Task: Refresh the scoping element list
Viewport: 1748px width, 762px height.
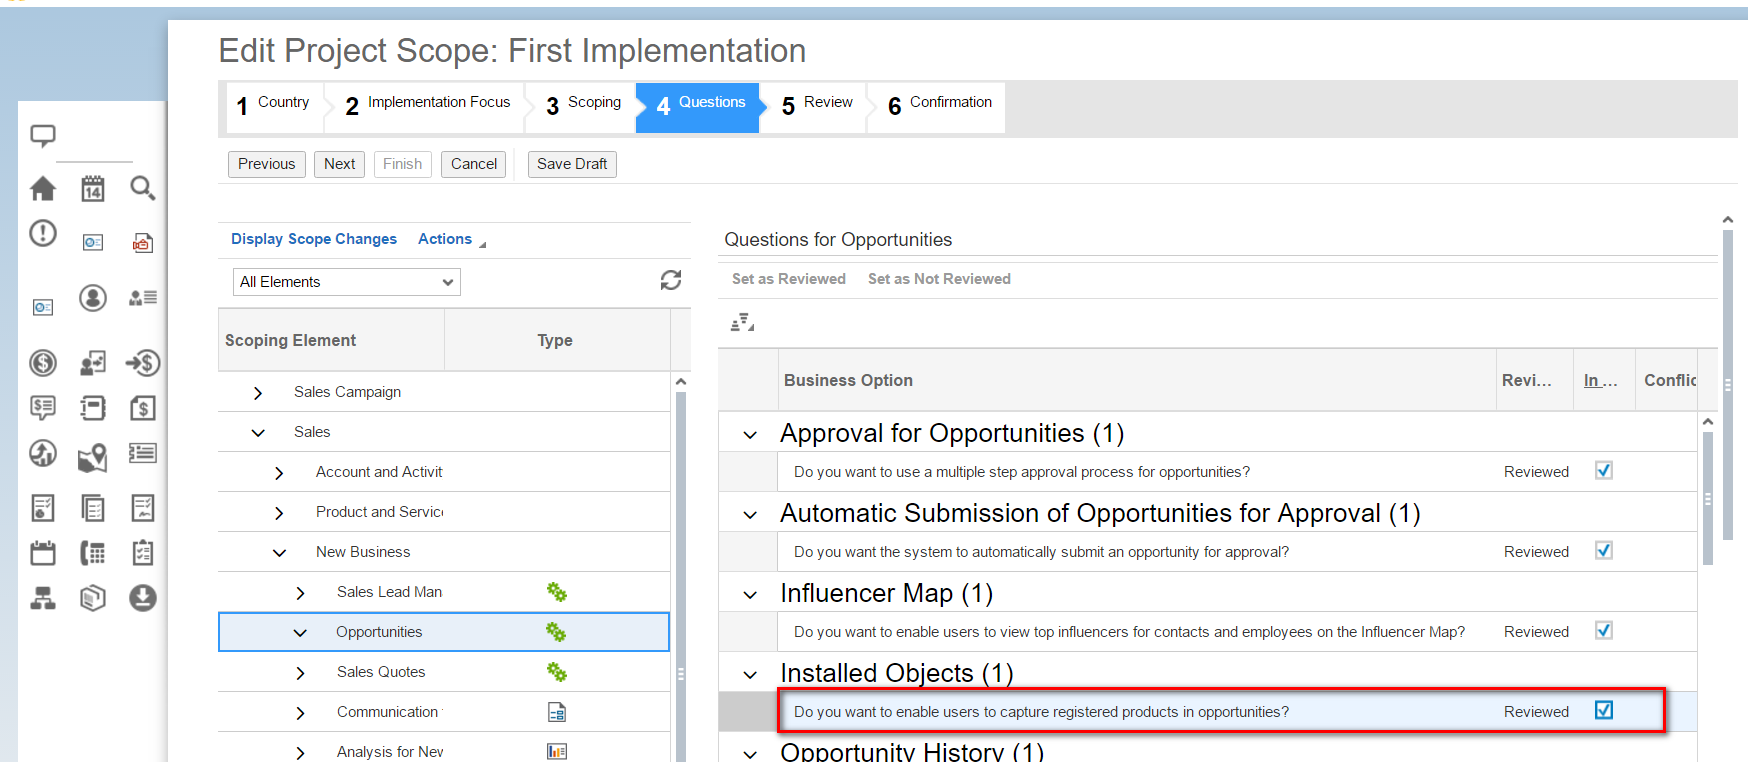Action: click(671, 281)
